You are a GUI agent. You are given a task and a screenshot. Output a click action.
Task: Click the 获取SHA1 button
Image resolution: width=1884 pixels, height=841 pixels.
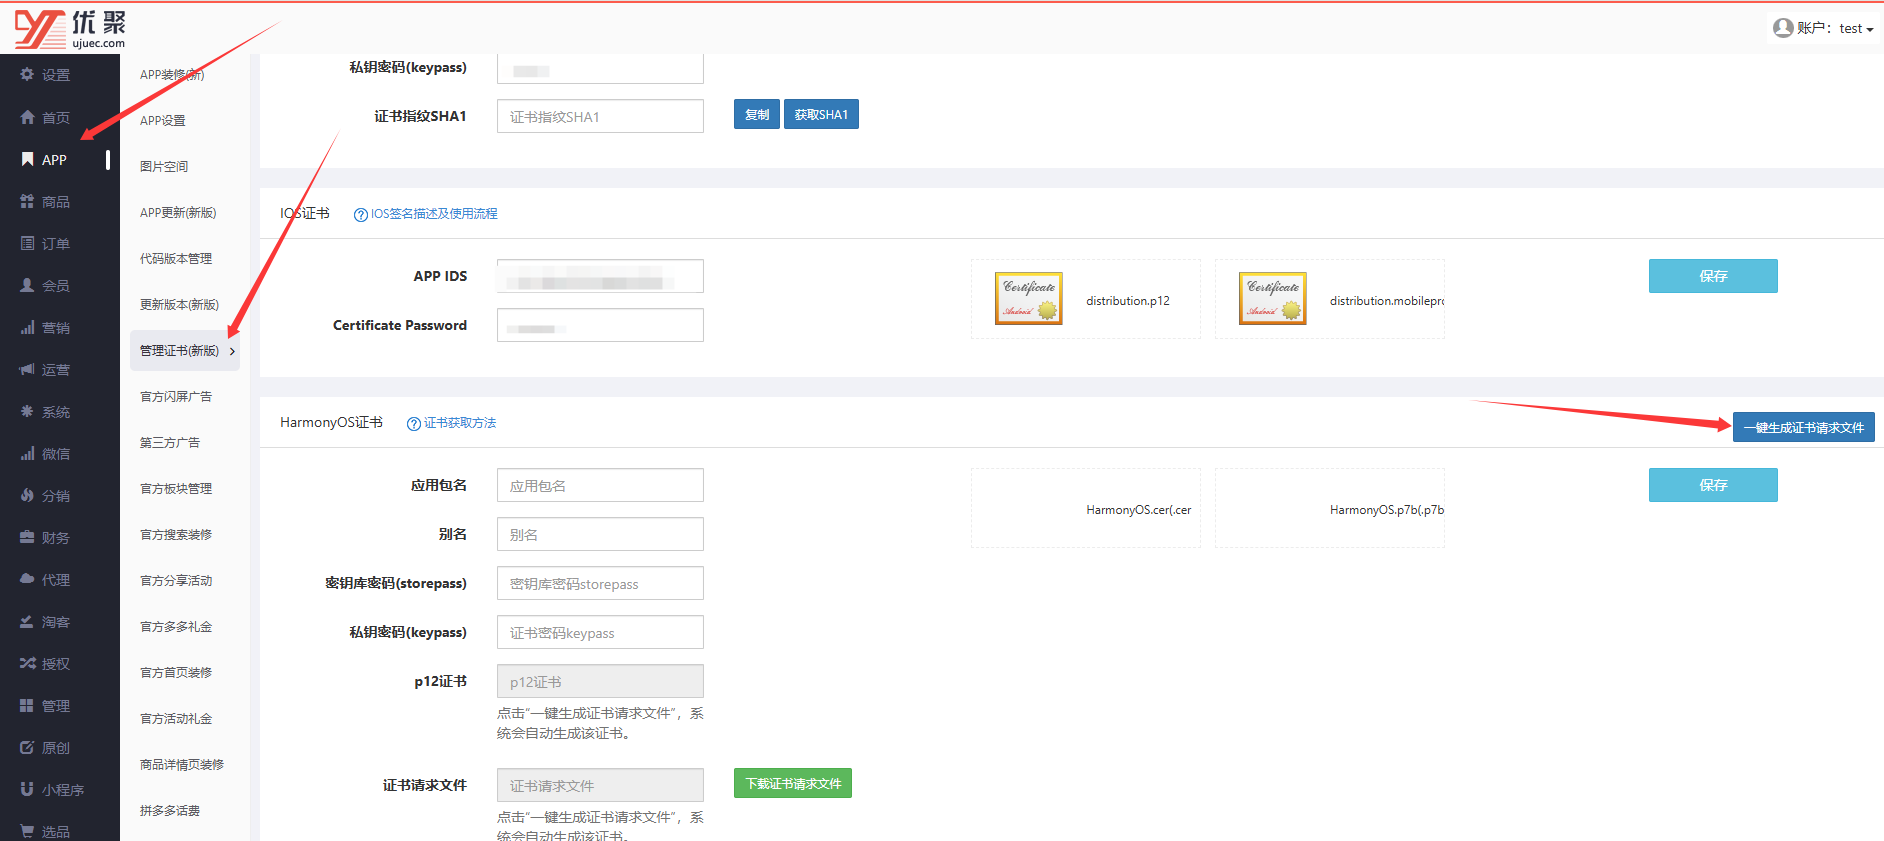(821, 115)
